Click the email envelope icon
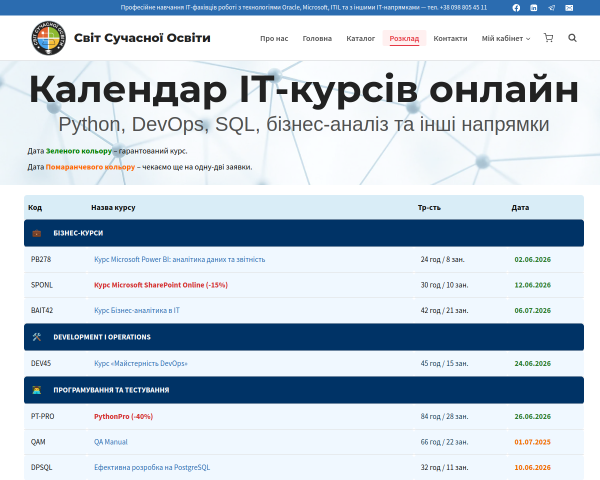Screen dimensions: 600x480 569,8
